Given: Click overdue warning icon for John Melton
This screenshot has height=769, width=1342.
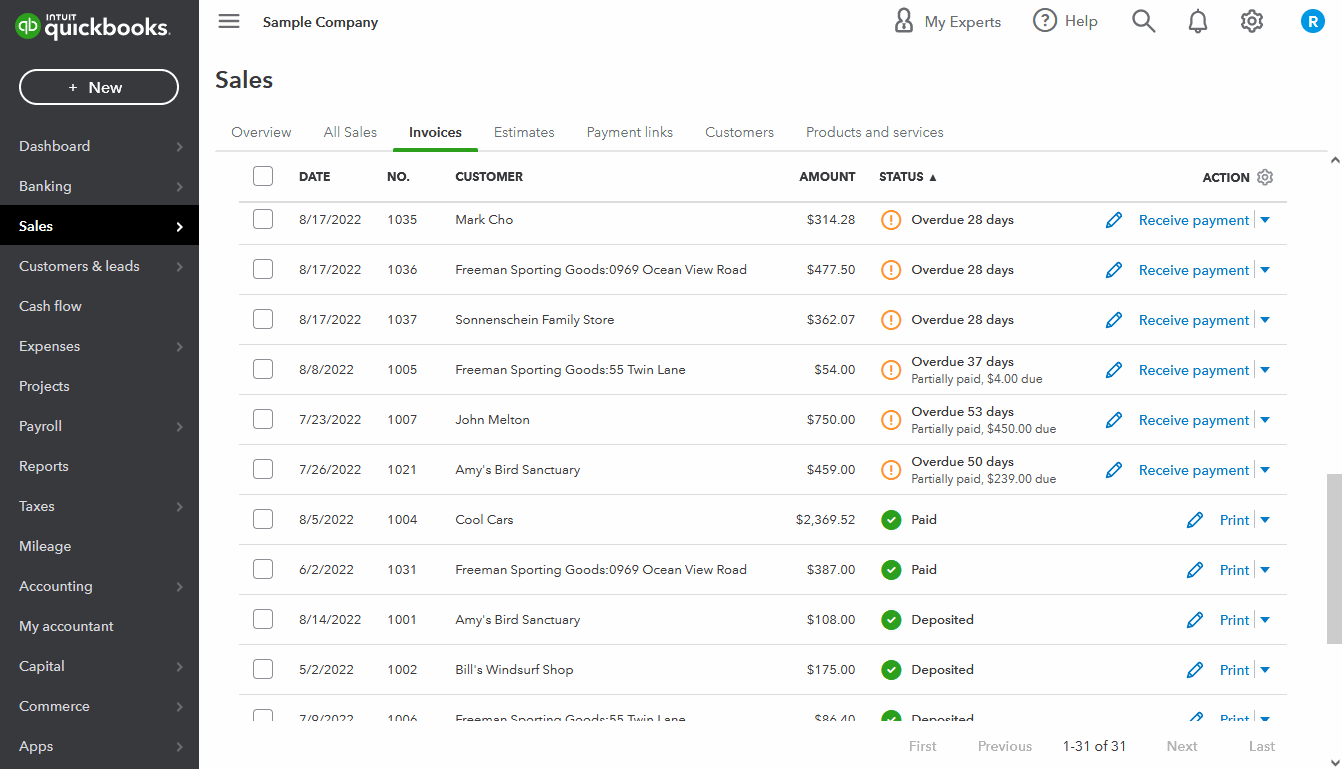Looking at the screenshot, I should pos(891,420).
